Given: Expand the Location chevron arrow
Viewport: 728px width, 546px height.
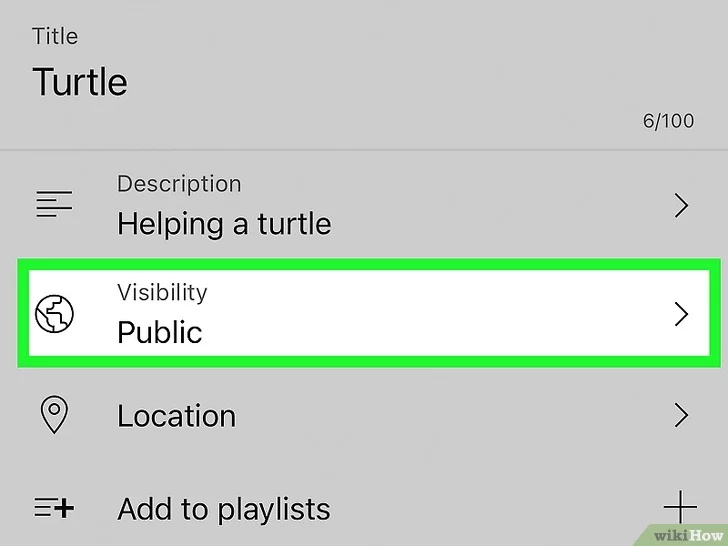Looking at the screenshot, I should [681, 415].
